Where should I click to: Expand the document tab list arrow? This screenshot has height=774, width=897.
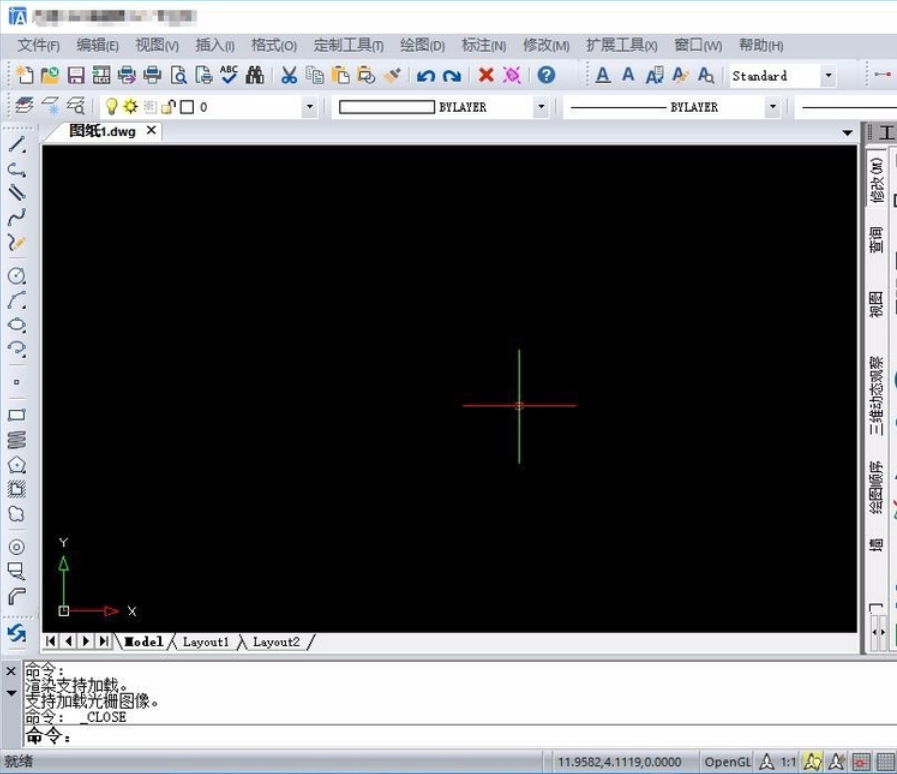pos(847,133)
